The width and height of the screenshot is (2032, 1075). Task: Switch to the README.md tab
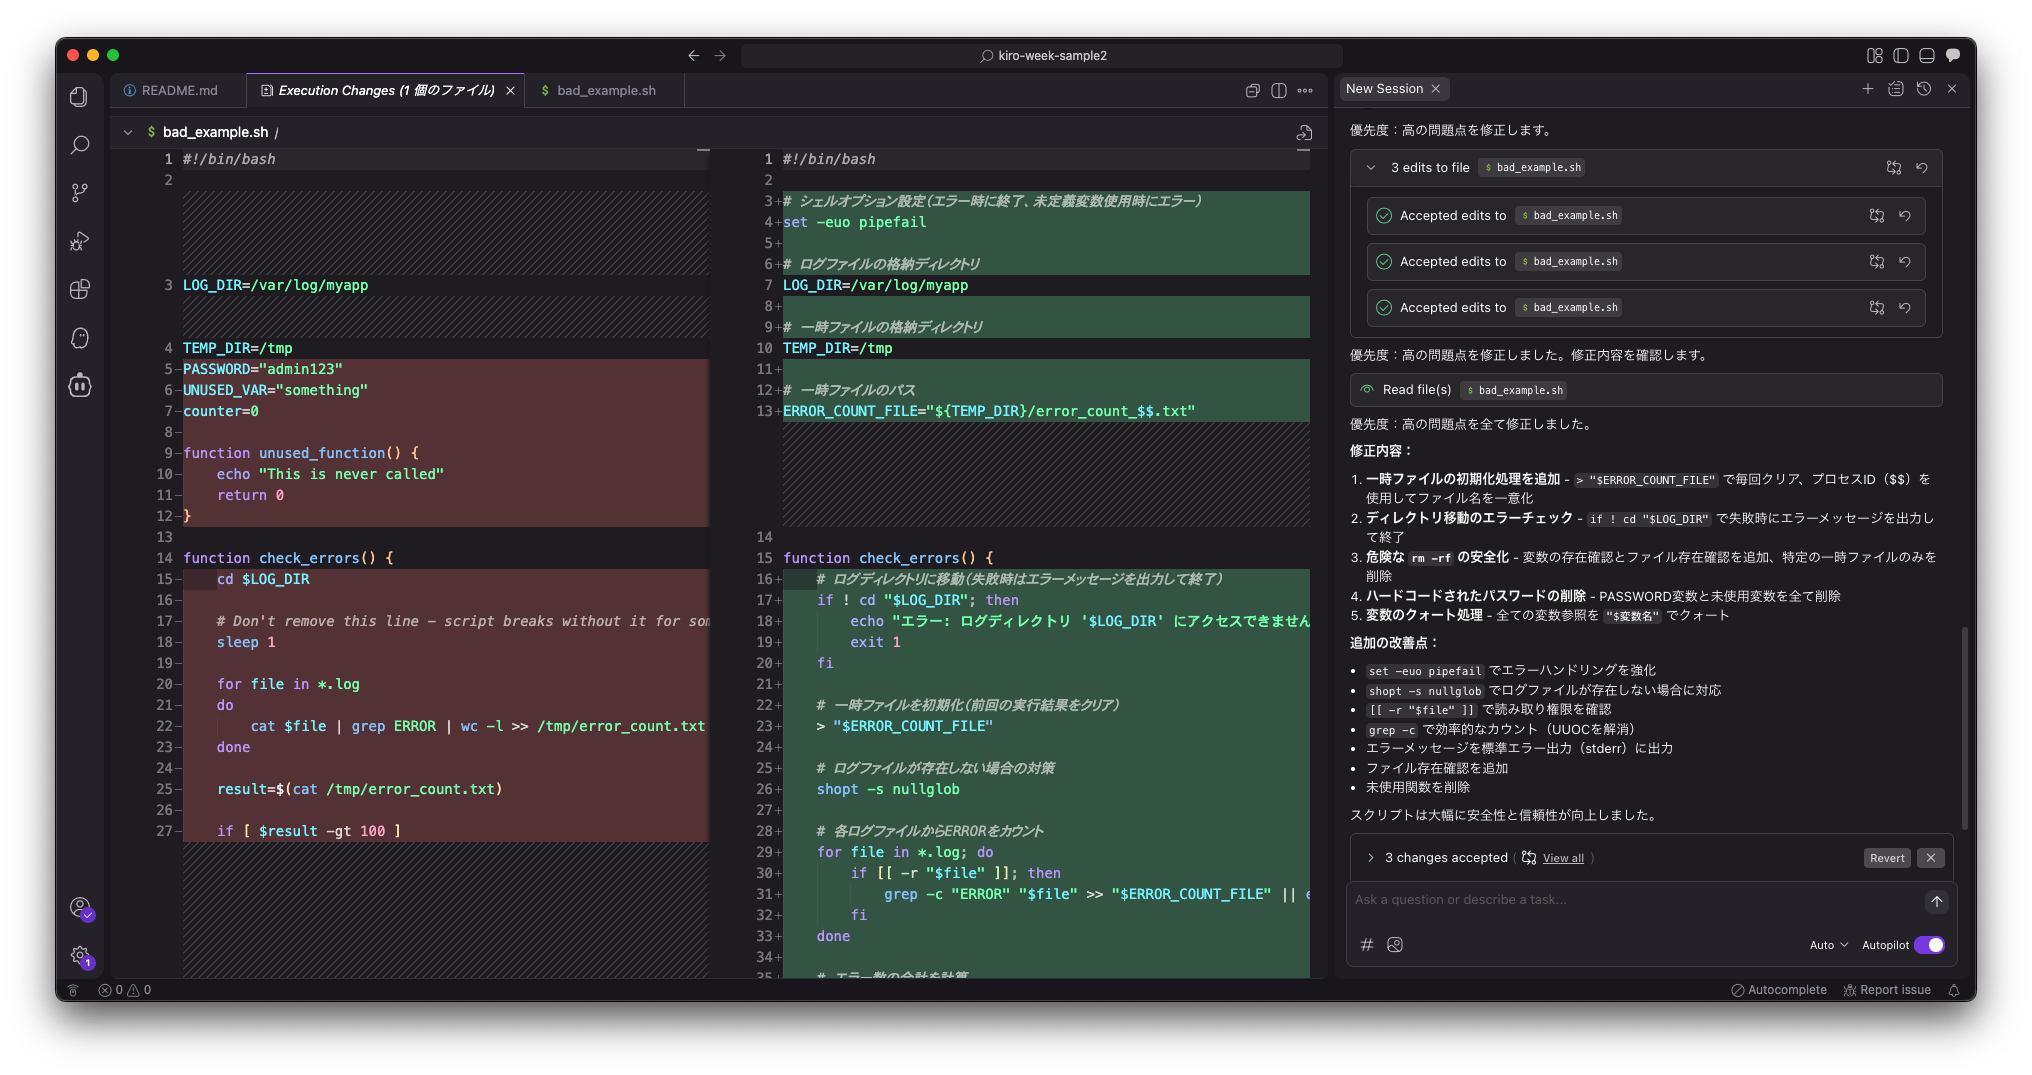(x=179, y=91)
